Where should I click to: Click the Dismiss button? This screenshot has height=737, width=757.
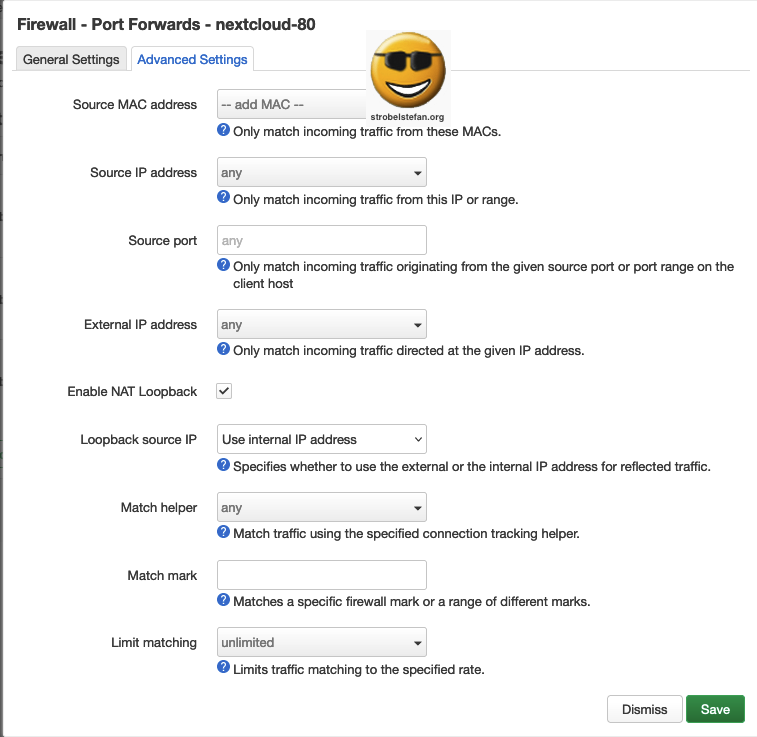(x=644, y=709)
